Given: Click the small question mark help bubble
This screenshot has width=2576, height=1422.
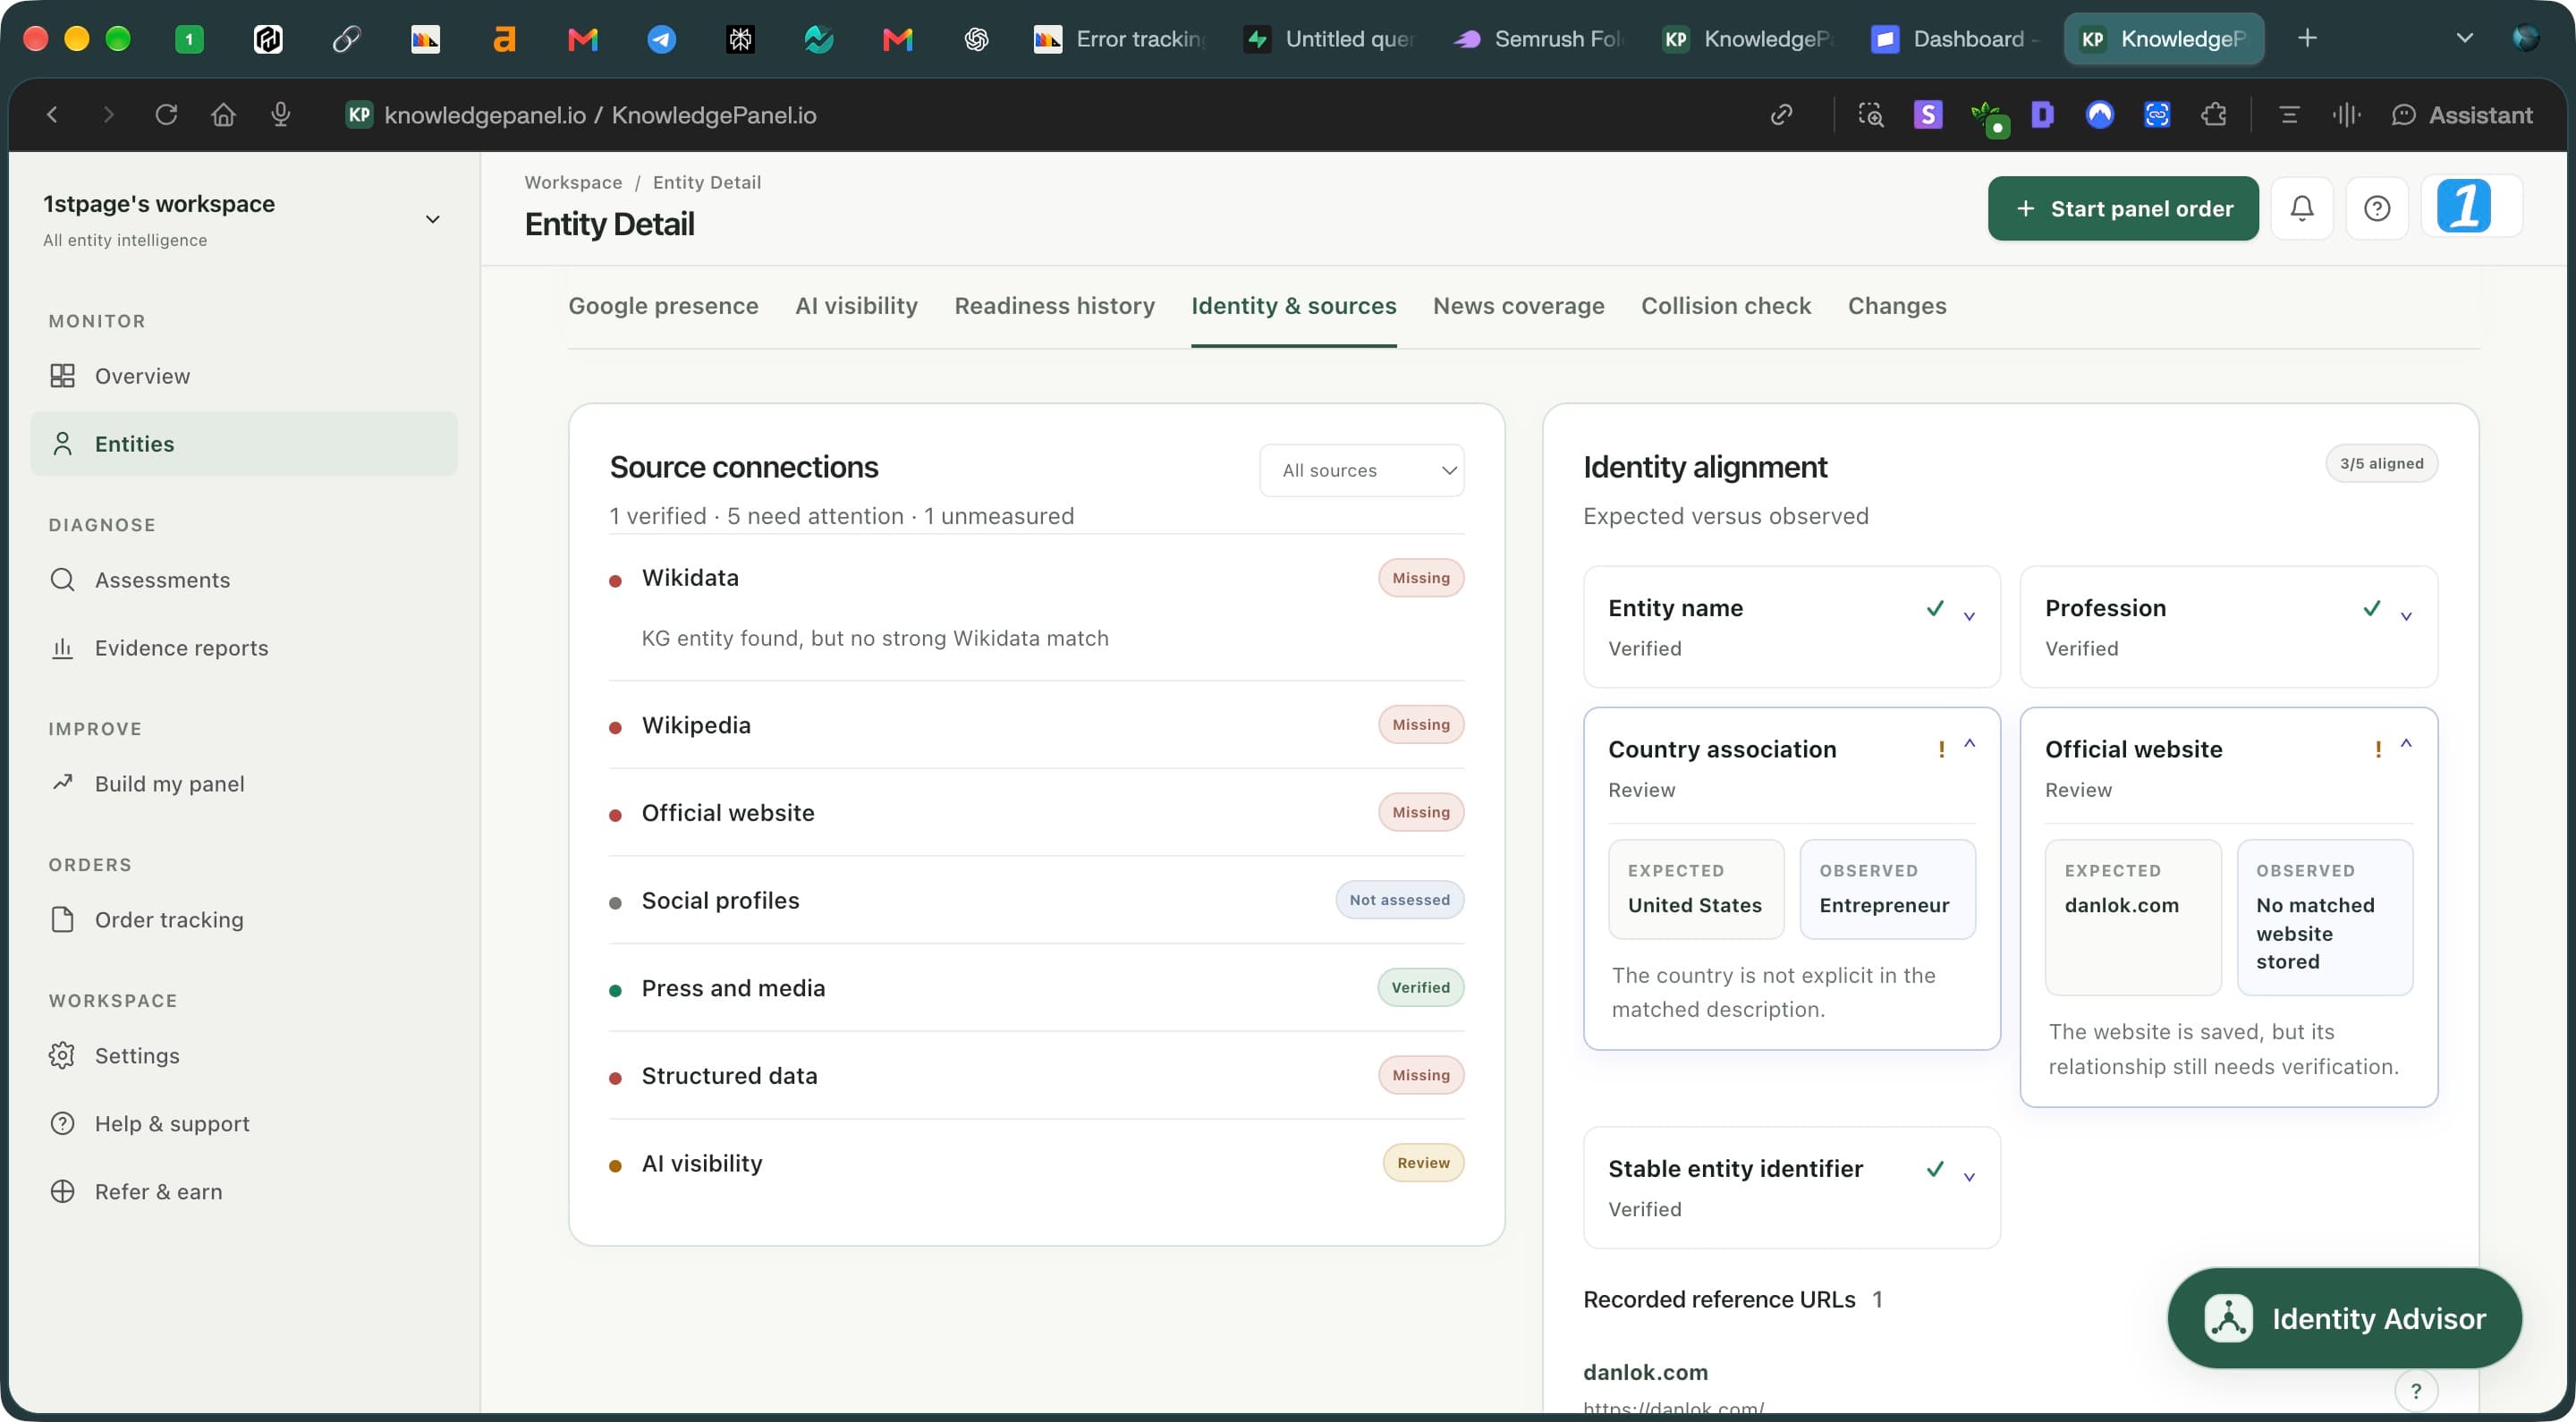Looking at the screenshot, I should tap(2415, 1390).
